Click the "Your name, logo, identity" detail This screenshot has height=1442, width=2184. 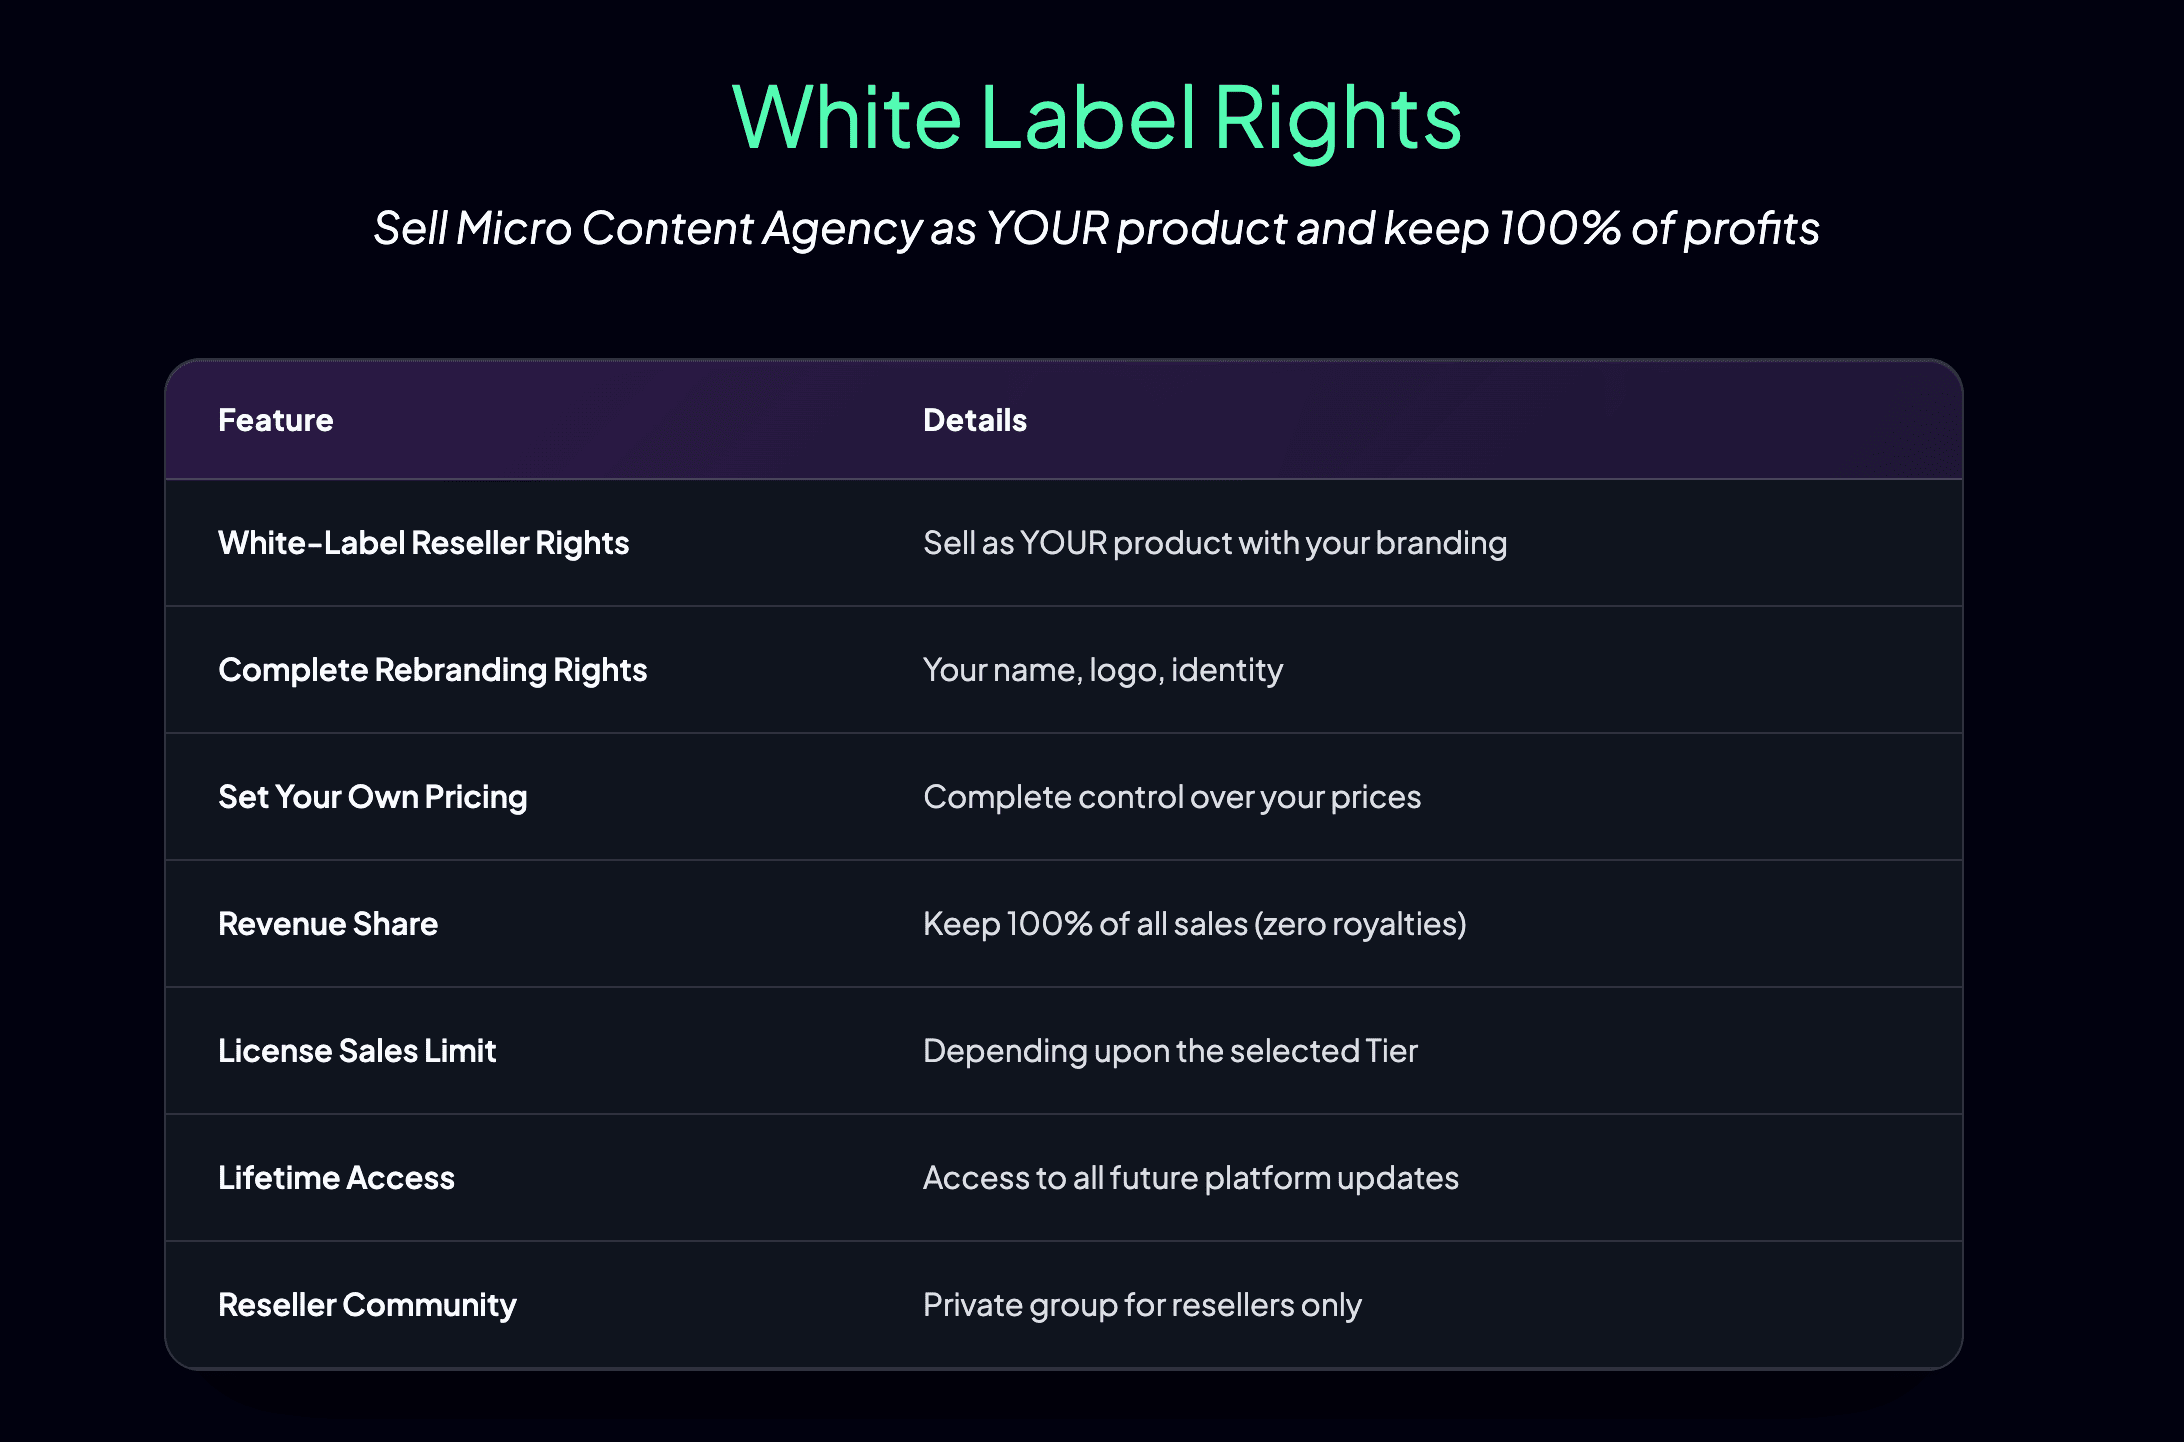click(x=1102, y=670)
